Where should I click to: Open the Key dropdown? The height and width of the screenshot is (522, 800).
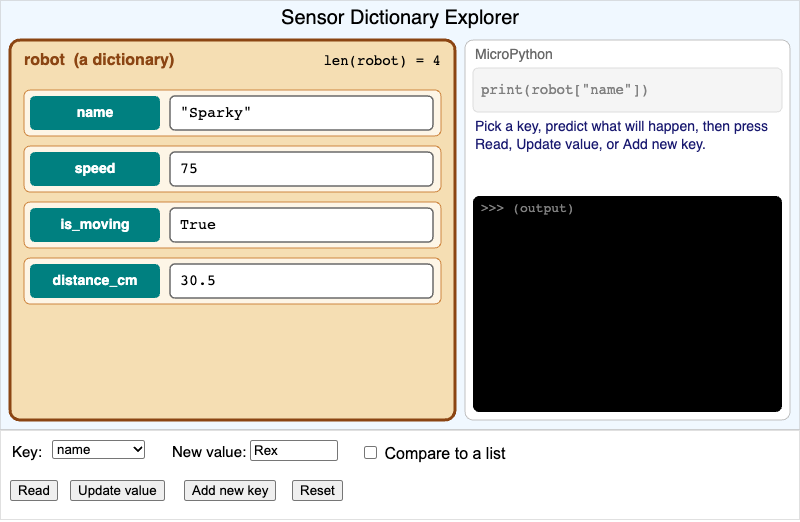coord(98,450)
